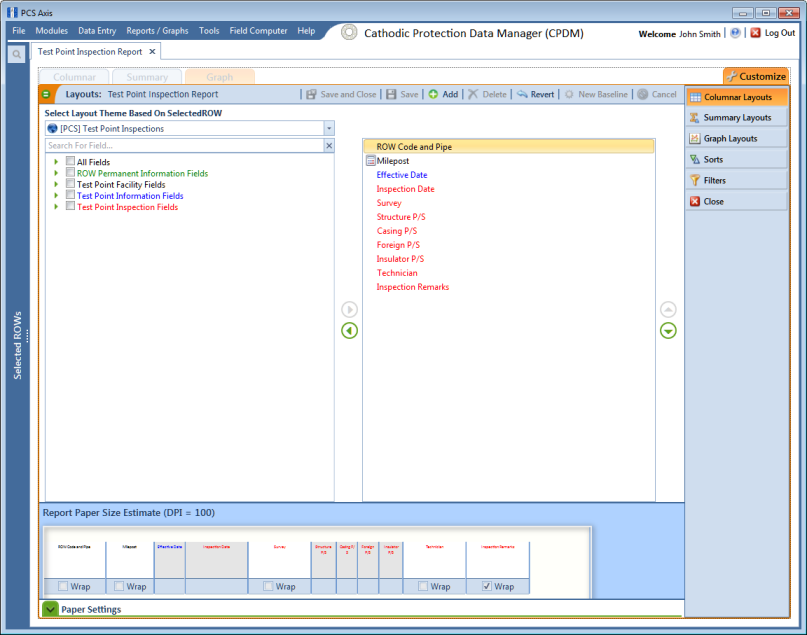Image resolution: width=807 pixels, height=635 pixels.
Task: Open Sorts in the side panel
Action: (736, 160)
